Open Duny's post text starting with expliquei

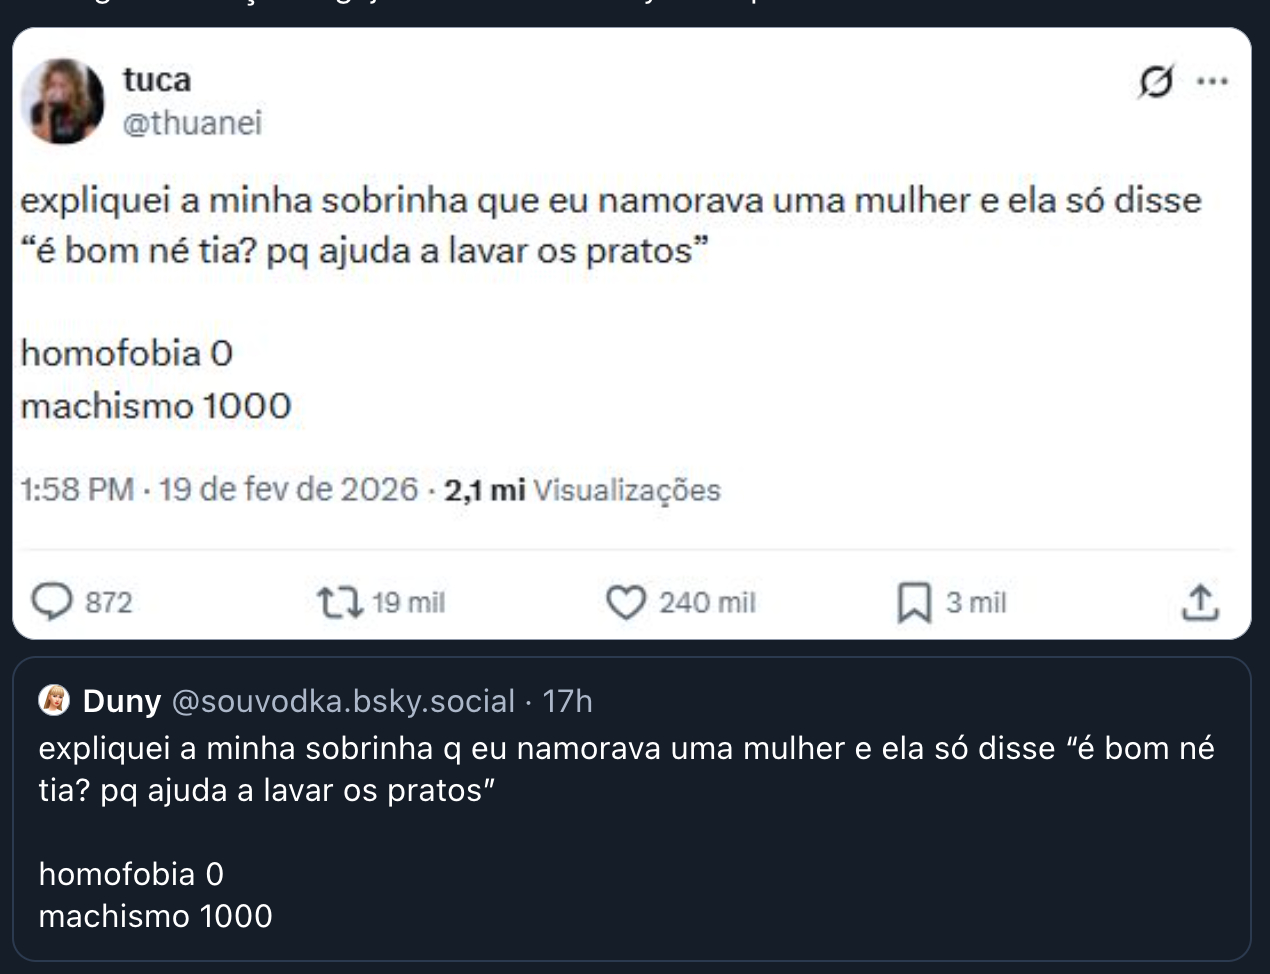(x=626, y=769)
